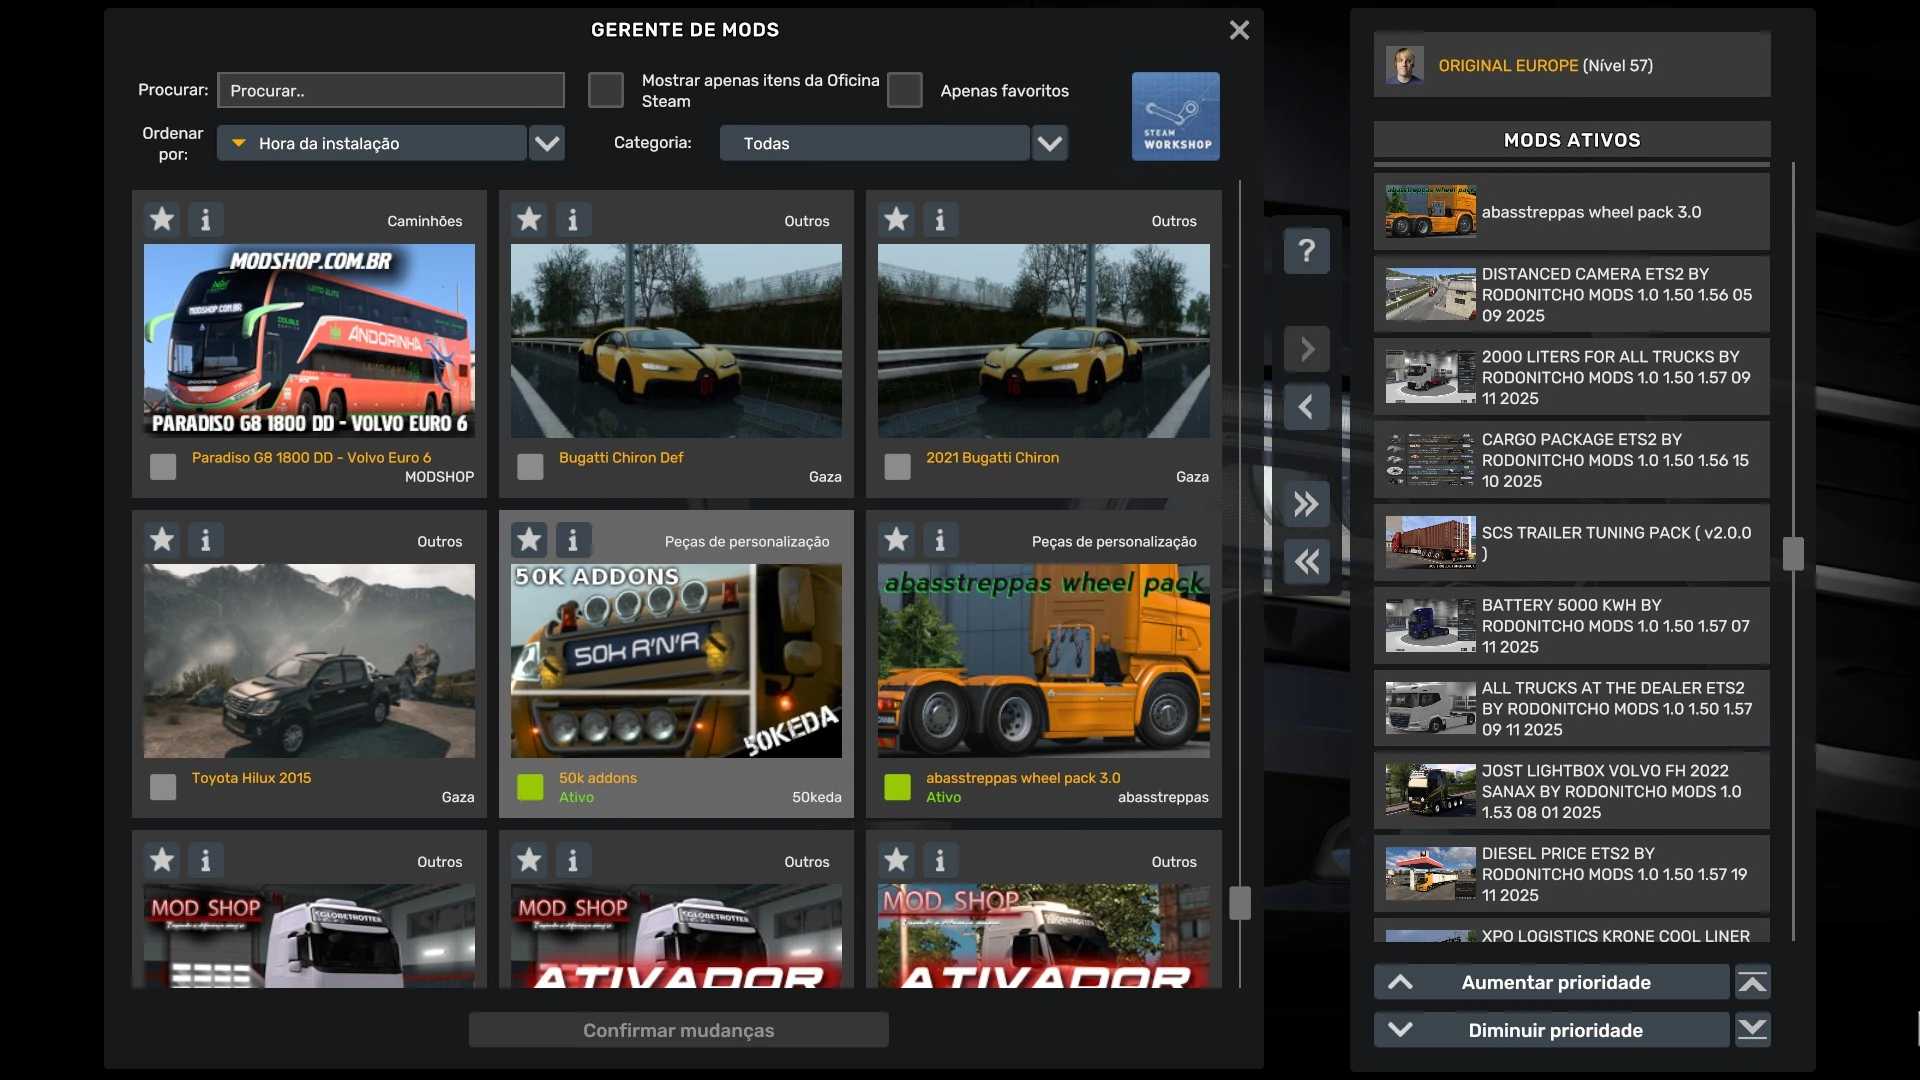Move all mods to active with double-right arrows
The height and width of the screenshot is (1080, 1920).
click(x=1306, y=504)
